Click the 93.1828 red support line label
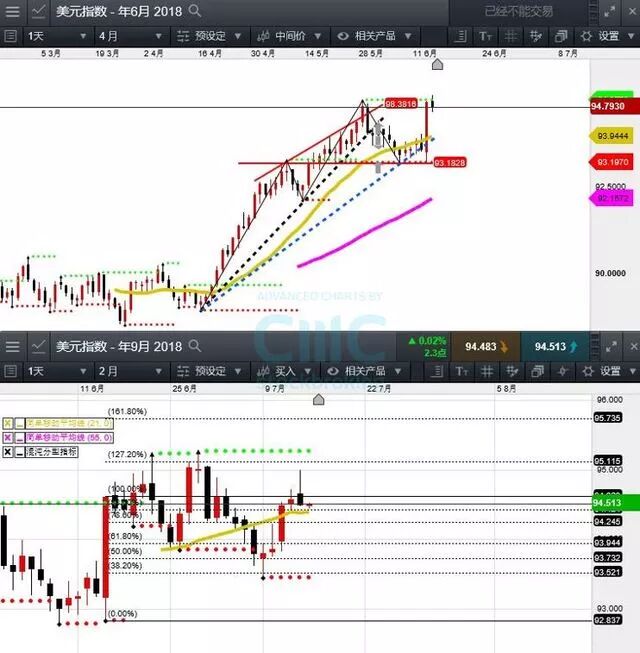The height and width of the screenshot is (653, 640). coord(450,162)
